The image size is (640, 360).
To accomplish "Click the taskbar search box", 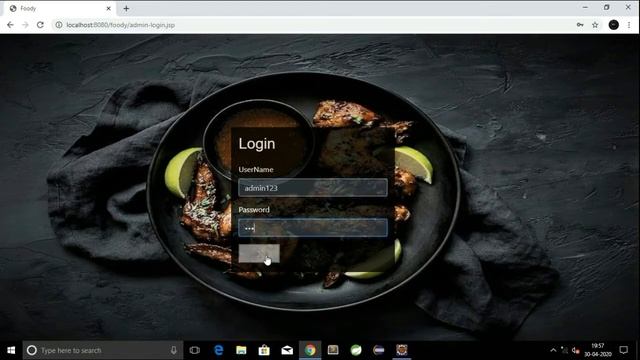I will point(102,350).
